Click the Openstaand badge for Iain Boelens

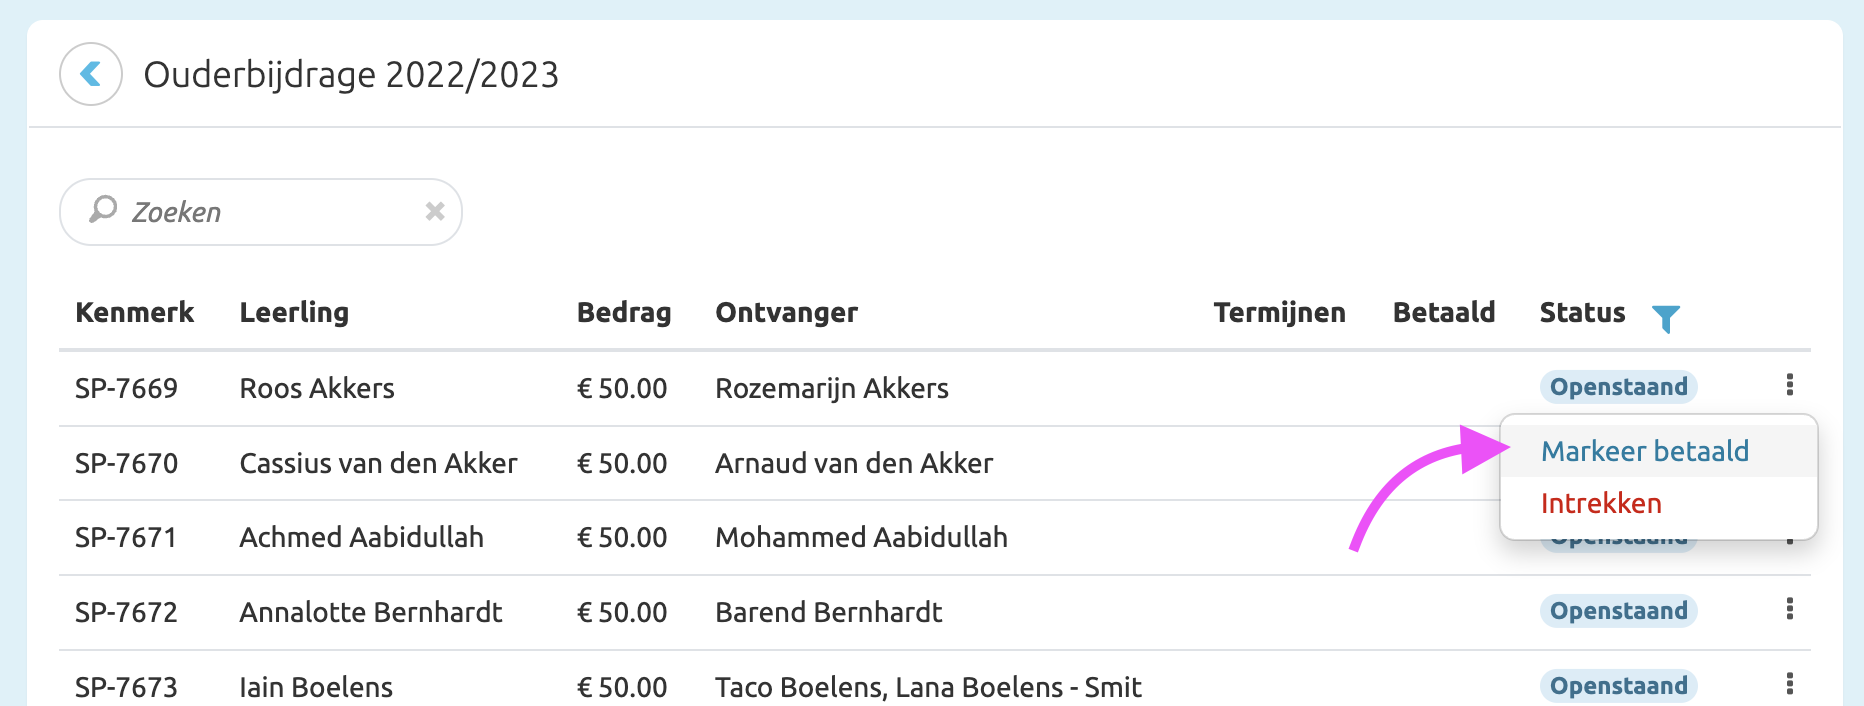(1618, 686)
